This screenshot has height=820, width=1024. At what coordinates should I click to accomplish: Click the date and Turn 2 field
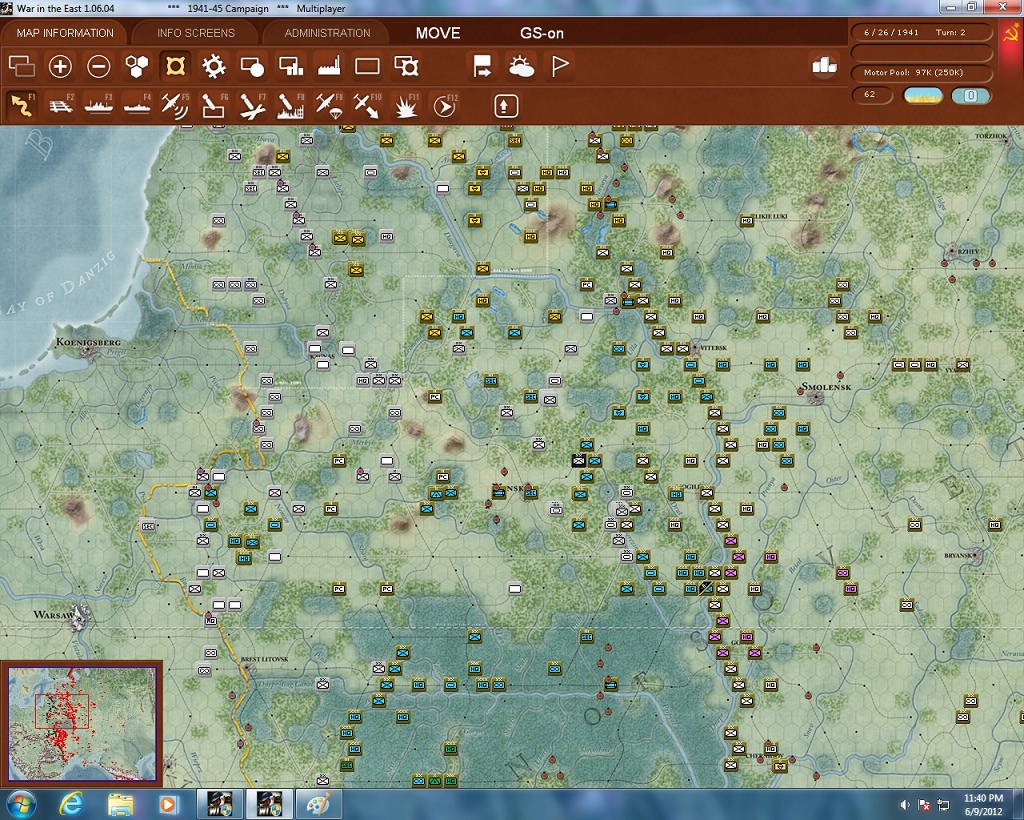pyautogui.click(x=921, y=32)
